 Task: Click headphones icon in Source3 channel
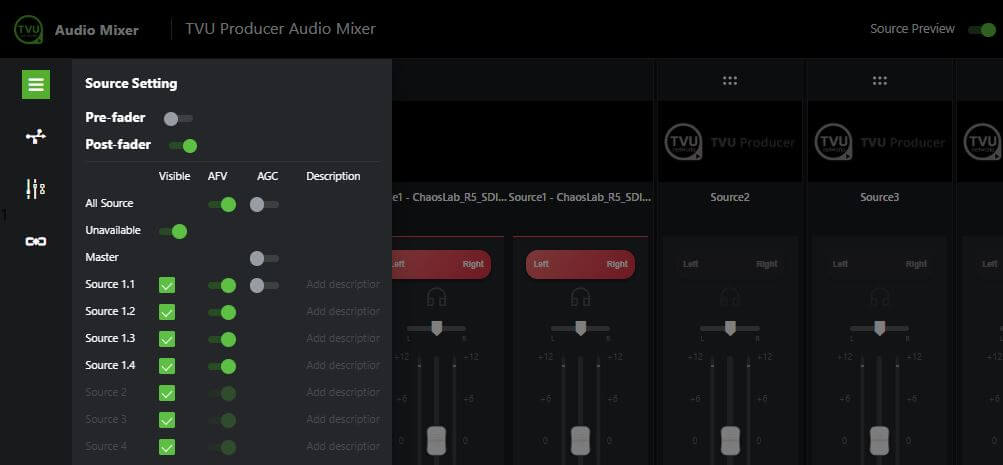coord(880,297)
